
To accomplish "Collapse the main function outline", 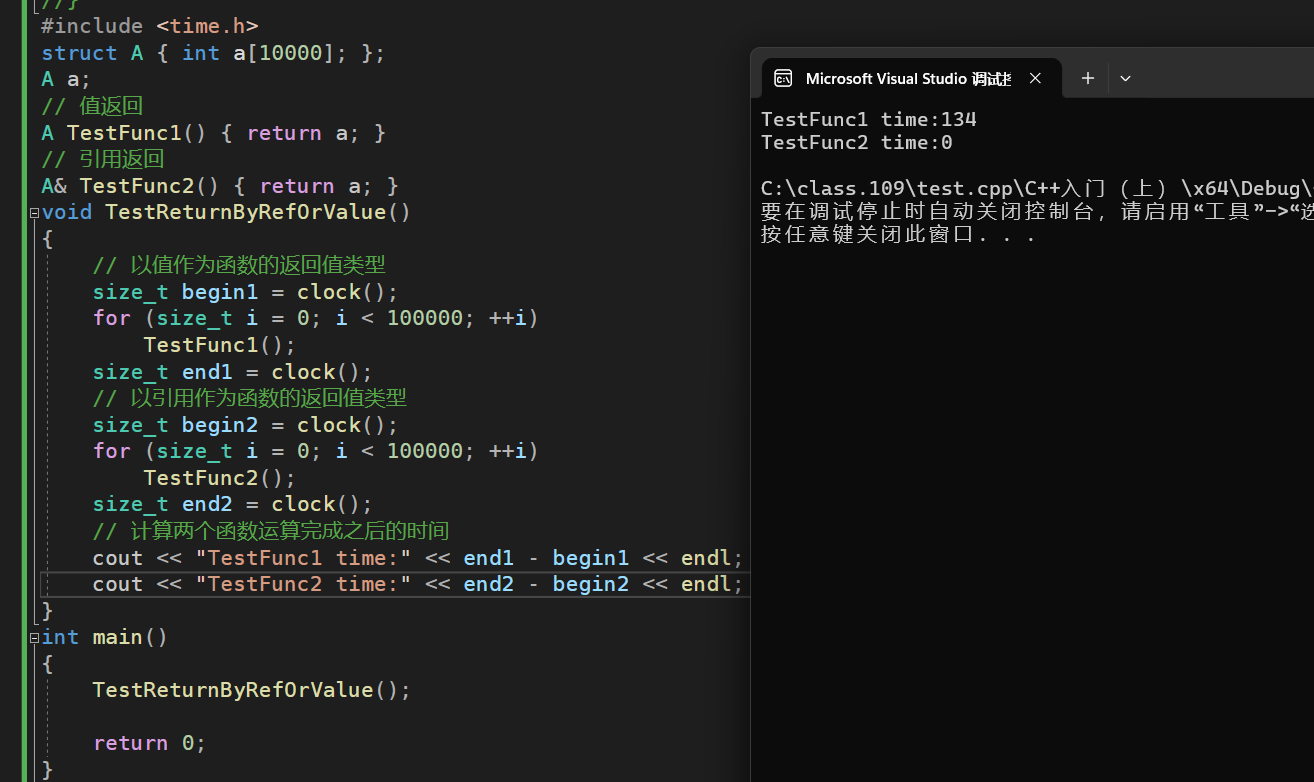I will tap(35, 637).
